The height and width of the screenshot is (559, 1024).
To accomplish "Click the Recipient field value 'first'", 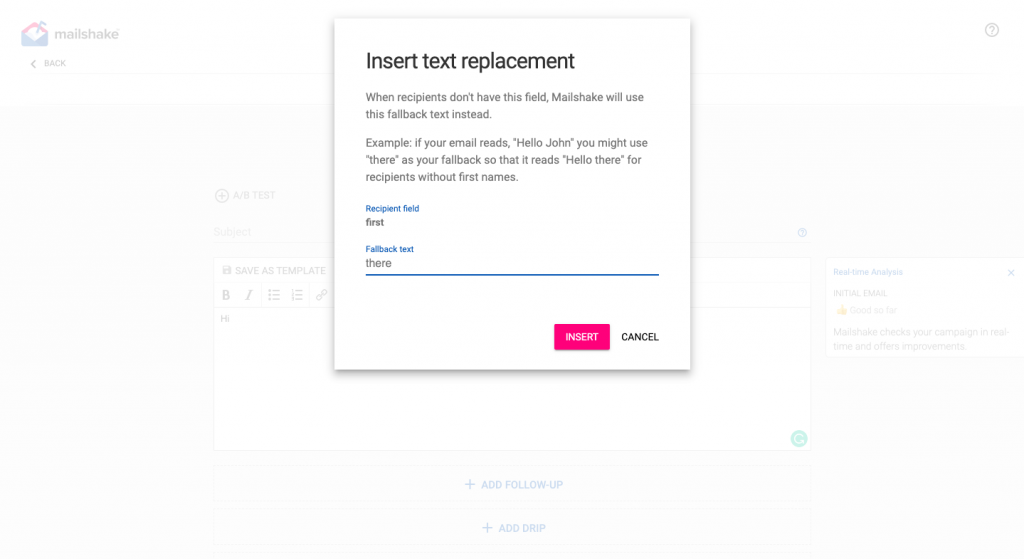I will pos(375,223).
